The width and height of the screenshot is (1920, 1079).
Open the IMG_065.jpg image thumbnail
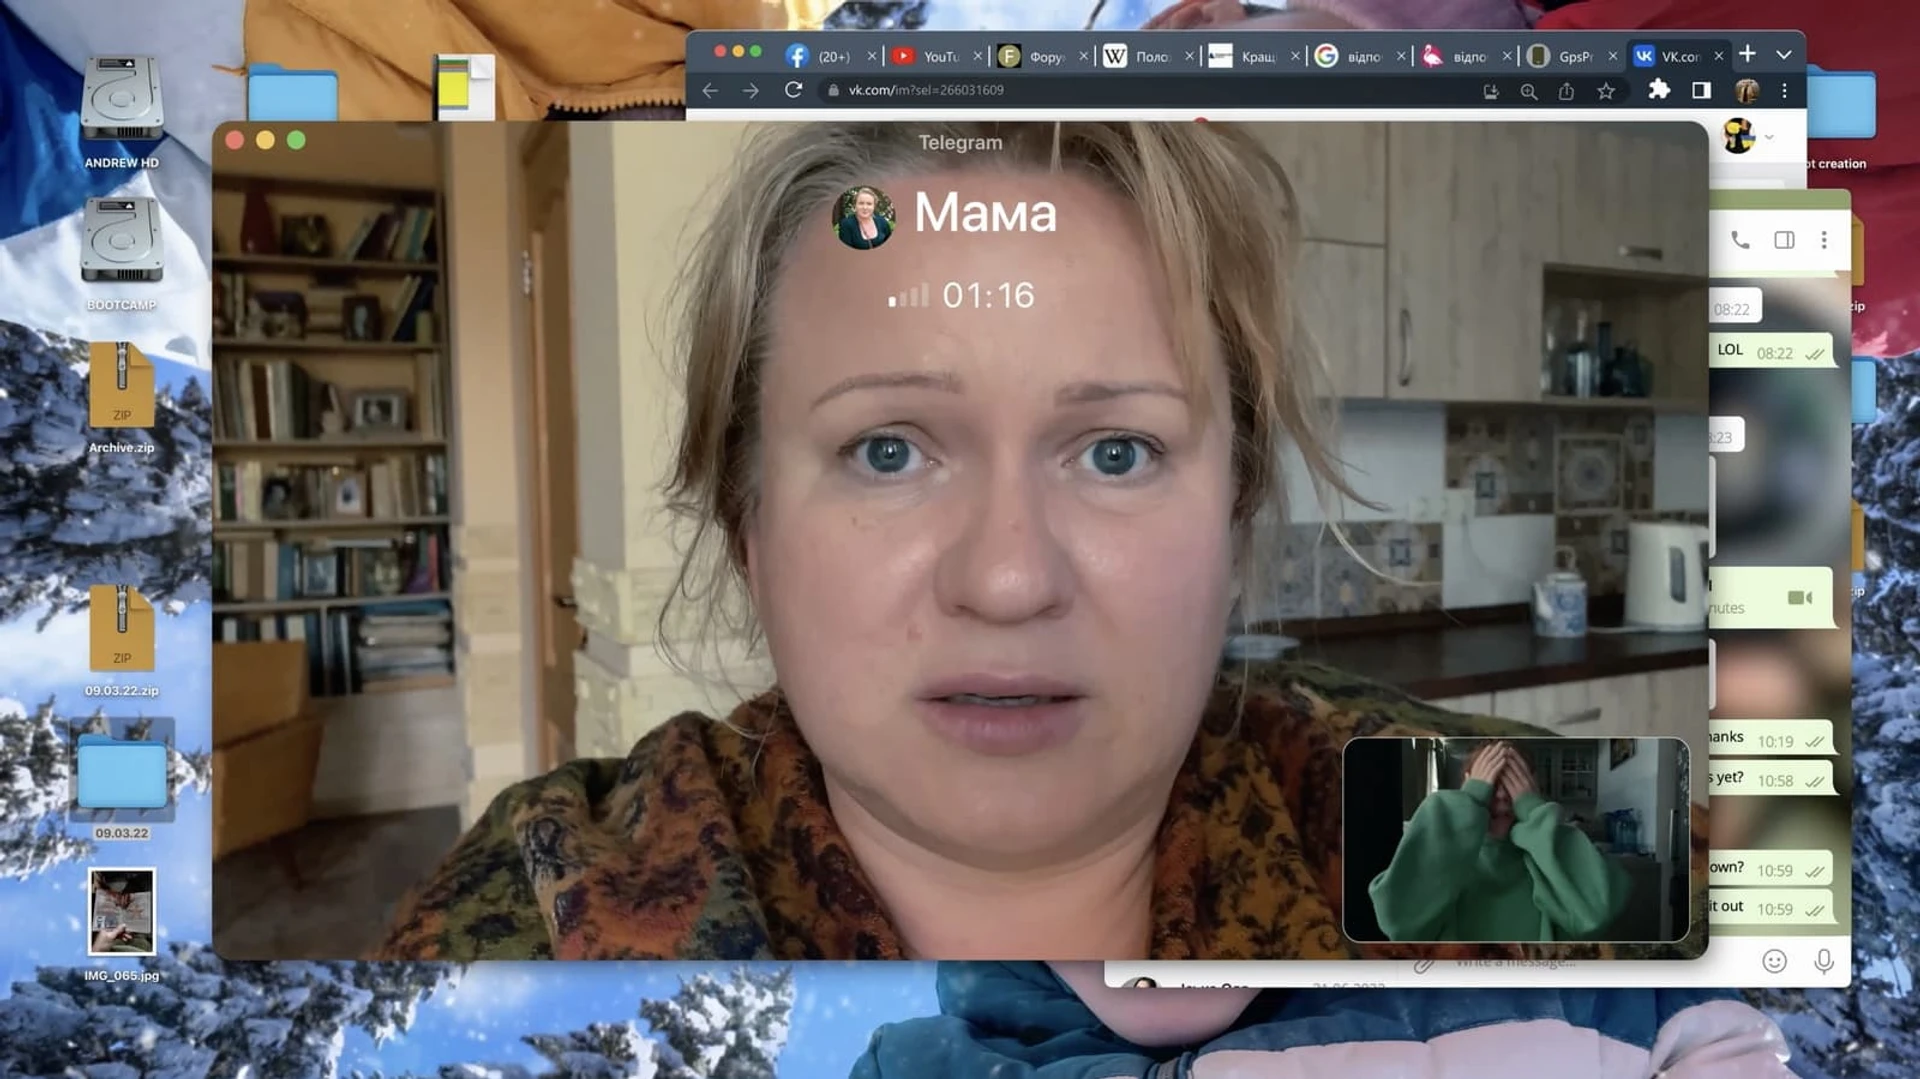[x=121, y=911]
